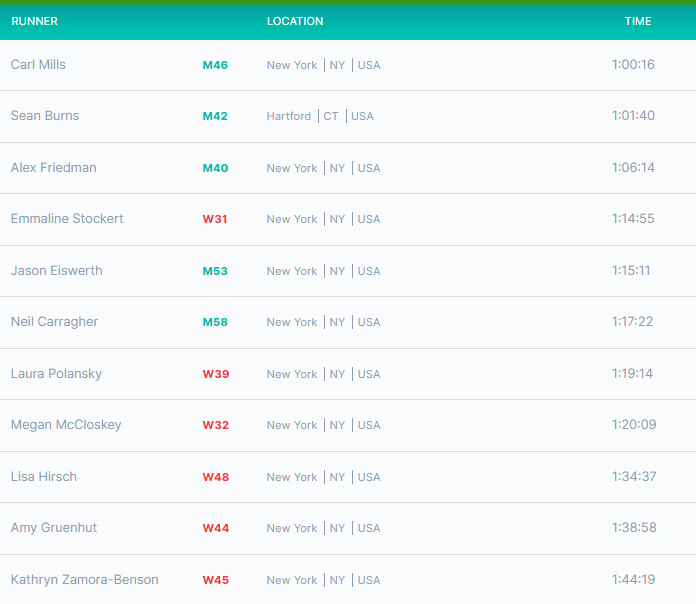The width and height of the screenshot is (696, 604).
Task: Click the finish time 1:44:19
Action: 633,580
